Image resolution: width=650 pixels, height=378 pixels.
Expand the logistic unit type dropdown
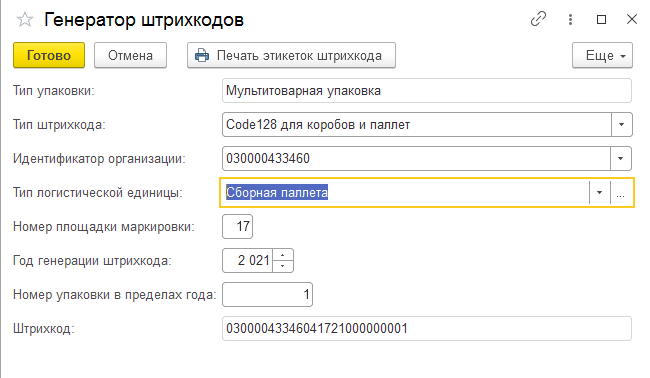pos(599,193)
